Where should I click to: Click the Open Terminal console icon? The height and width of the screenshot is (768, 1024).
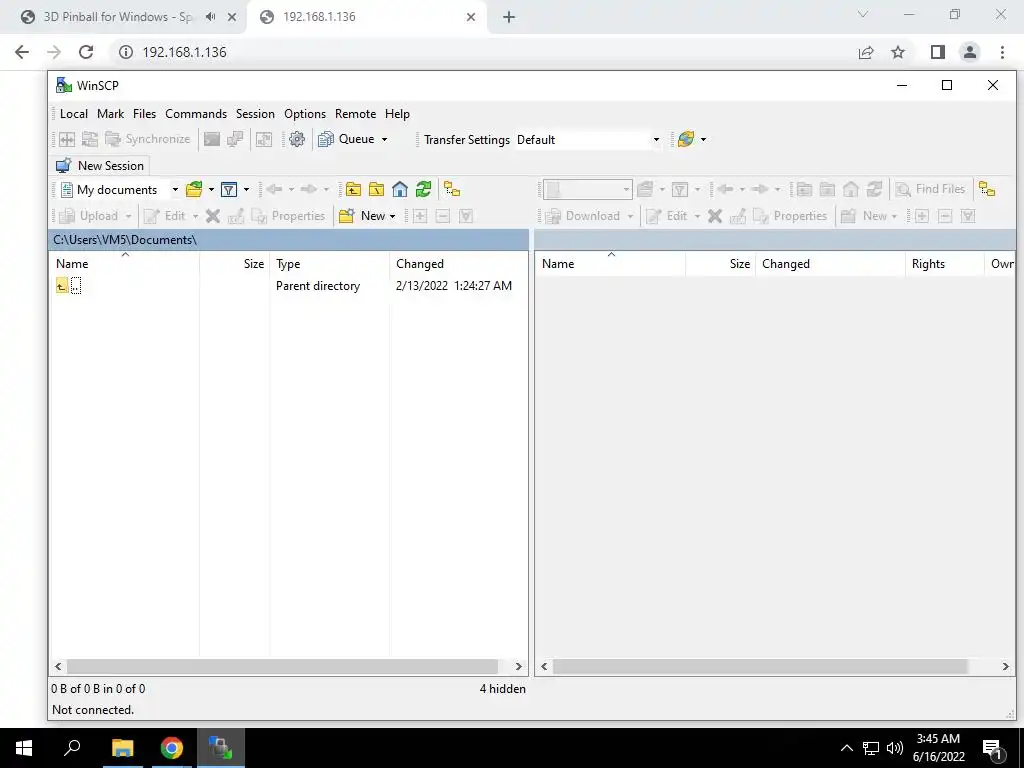pos(212,139)
